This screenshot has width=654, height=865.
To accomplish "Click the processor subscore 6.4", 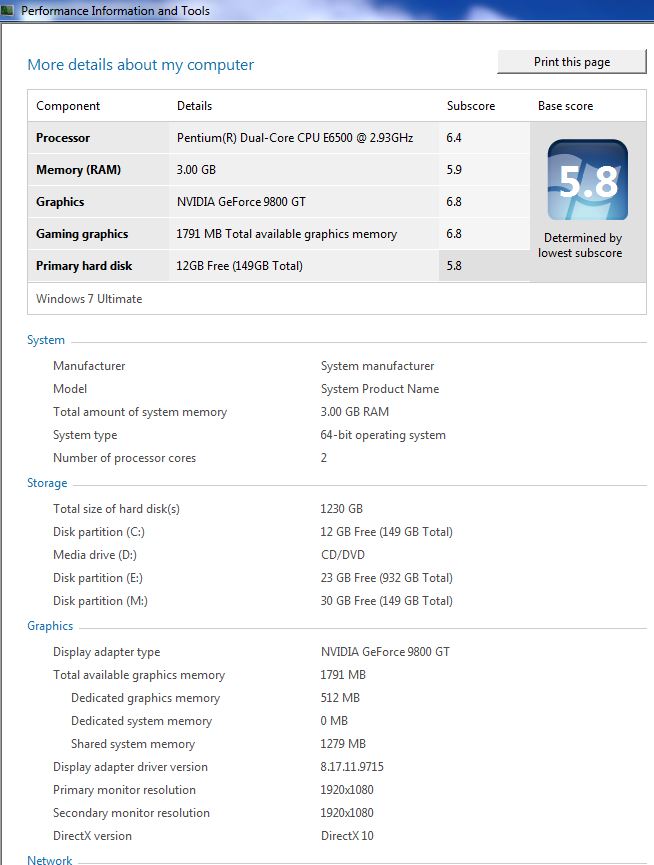I will click(454, 138).
